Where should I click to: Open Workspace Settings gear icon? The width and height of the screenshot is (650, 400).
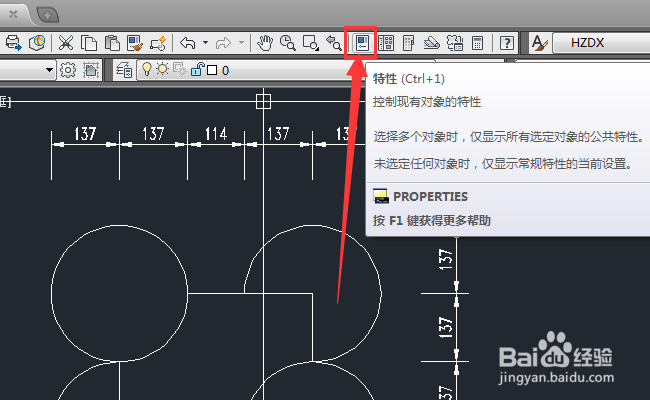pos(68,70)
